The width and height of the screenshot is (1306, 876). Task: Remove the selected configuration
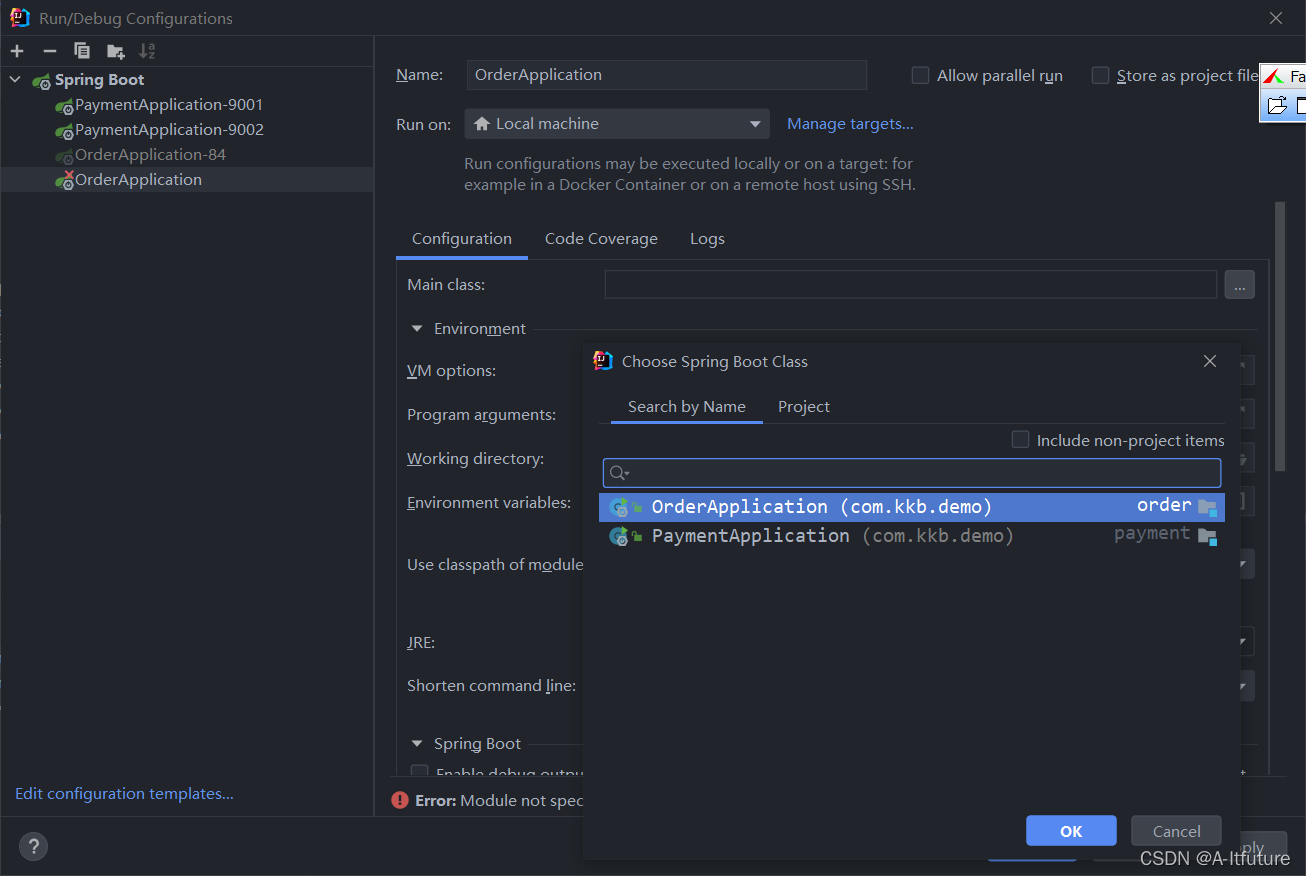coord(49,51)
